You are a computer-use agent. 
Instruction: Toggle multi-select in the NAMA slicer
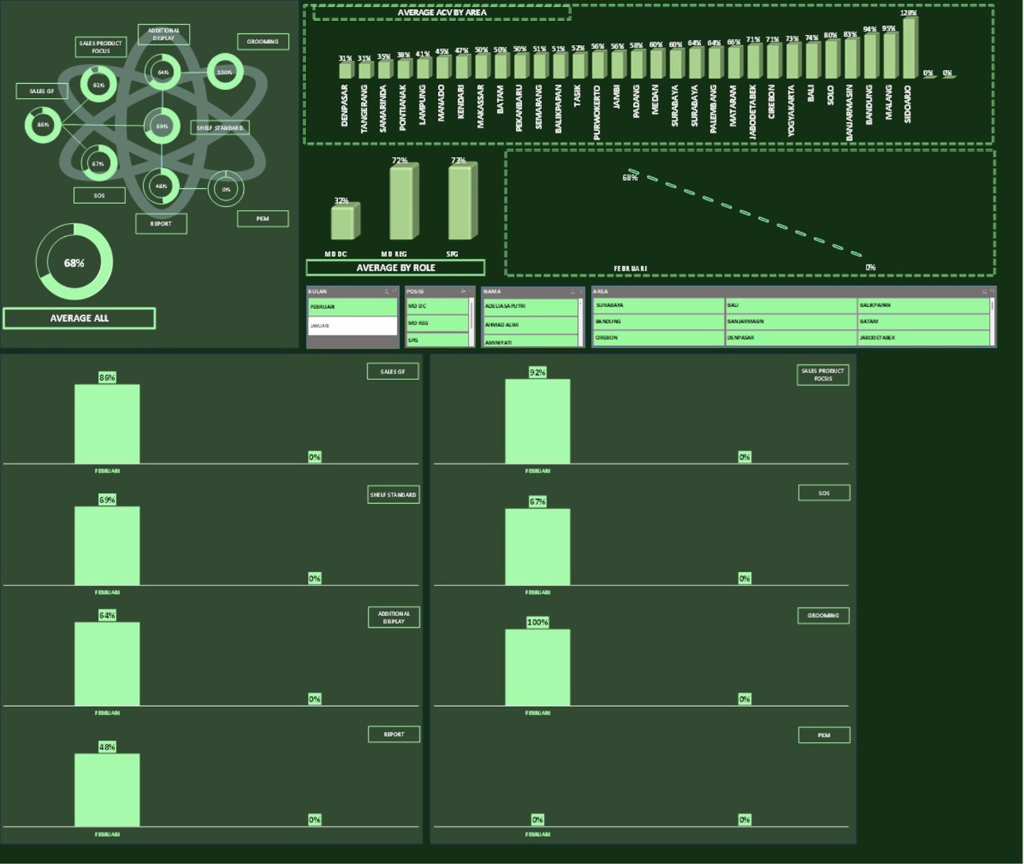point(573,291)
